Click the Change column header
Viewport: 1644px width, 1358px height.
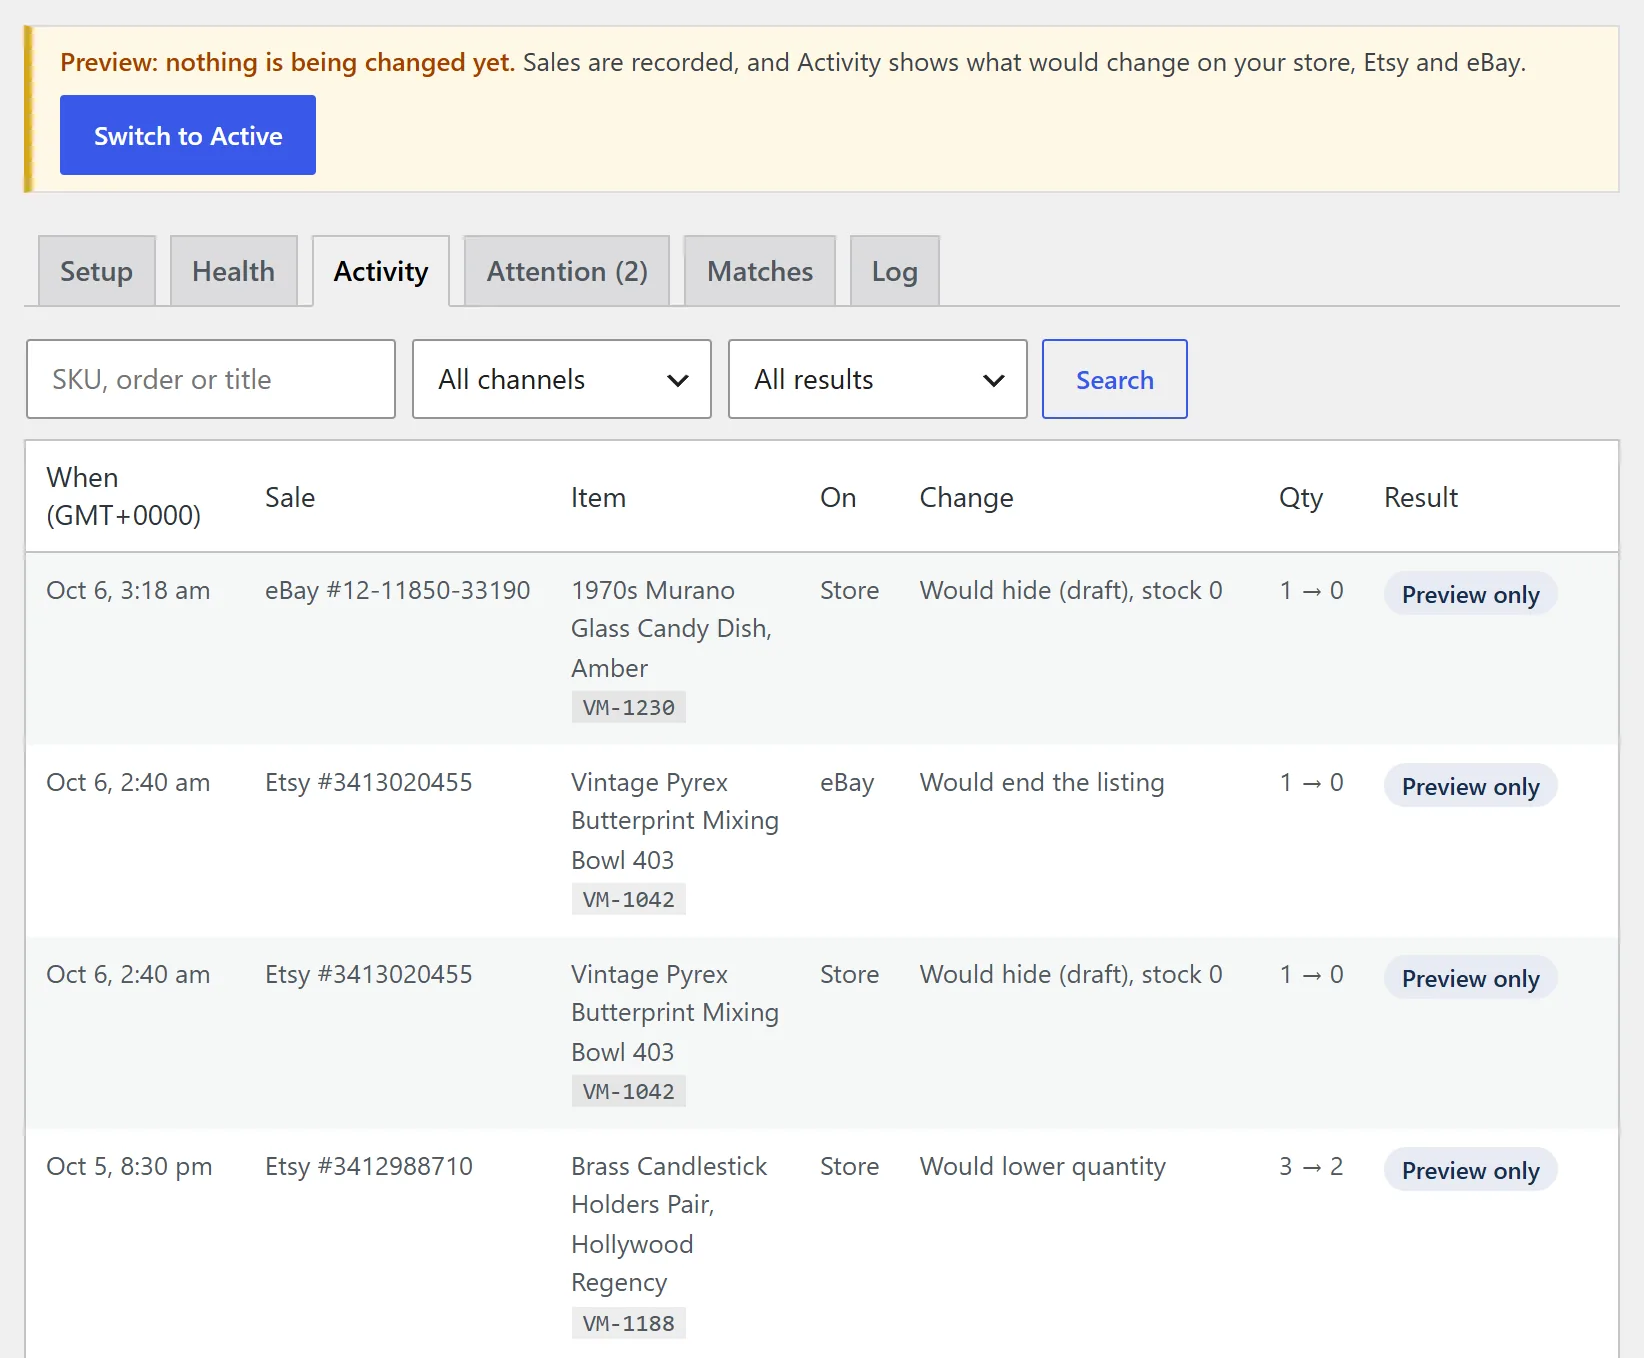[966, 497]
